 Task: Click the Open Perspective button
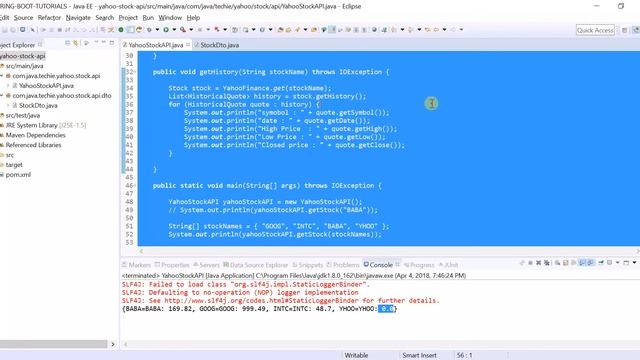point(624,30)
